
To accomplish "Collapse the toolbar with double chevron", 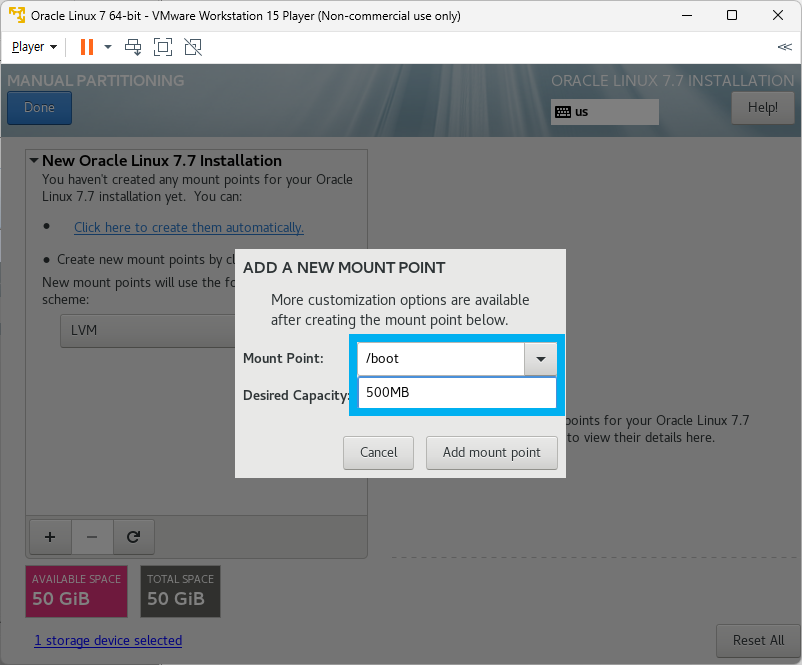I will coord(785,47).
